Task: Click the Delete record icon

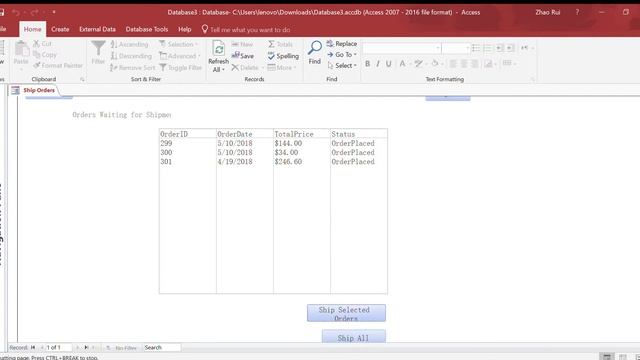Action: click(x=235, y=68)
